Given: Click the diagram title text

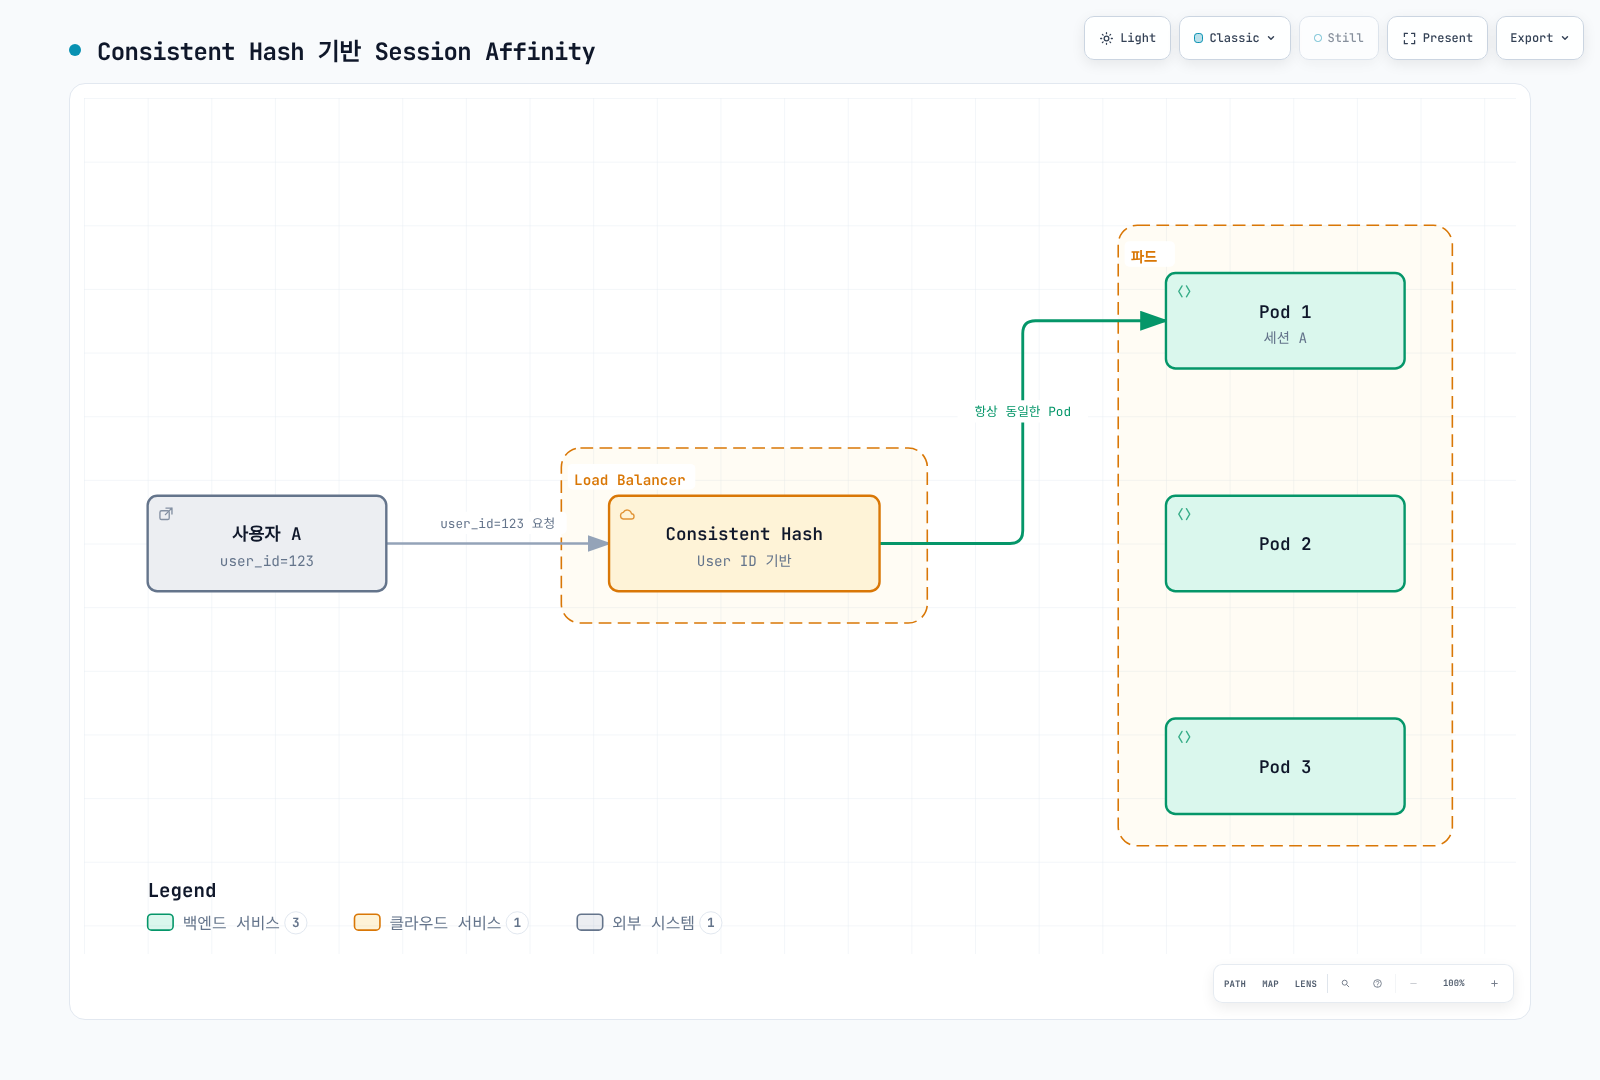Looking at the screenshot, I should pos(346,51).
